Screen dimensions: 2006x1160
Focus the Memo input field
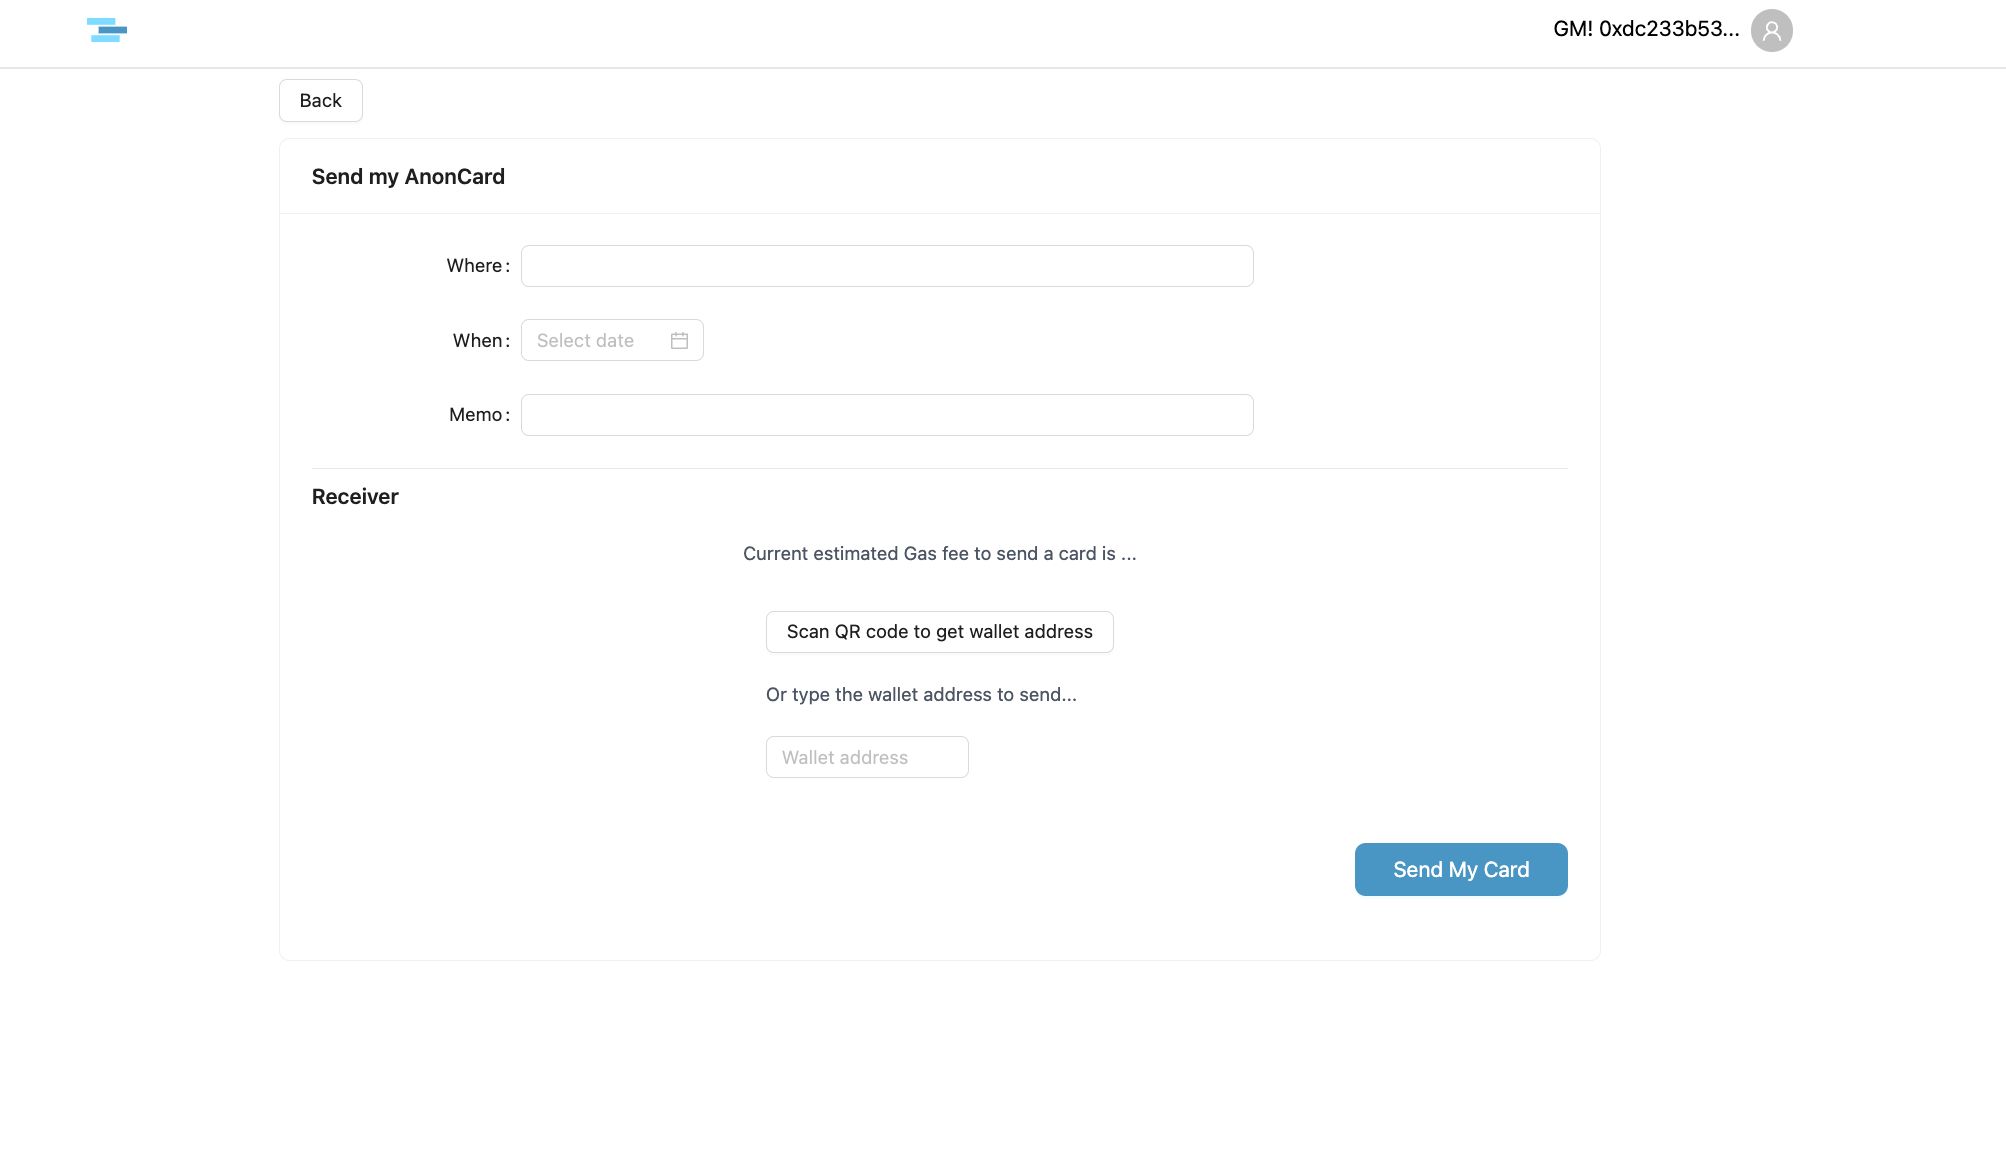coord(887,415)
